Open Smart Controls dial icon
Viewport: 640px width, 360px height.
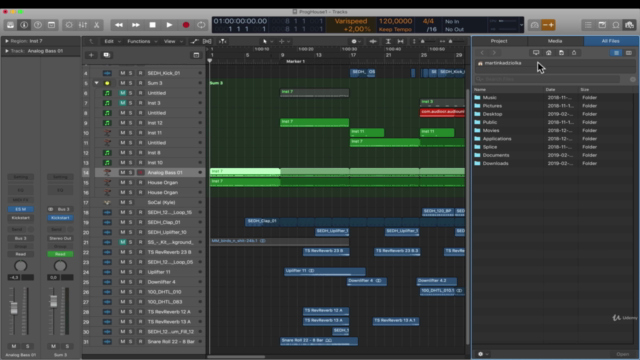point(69,25)
